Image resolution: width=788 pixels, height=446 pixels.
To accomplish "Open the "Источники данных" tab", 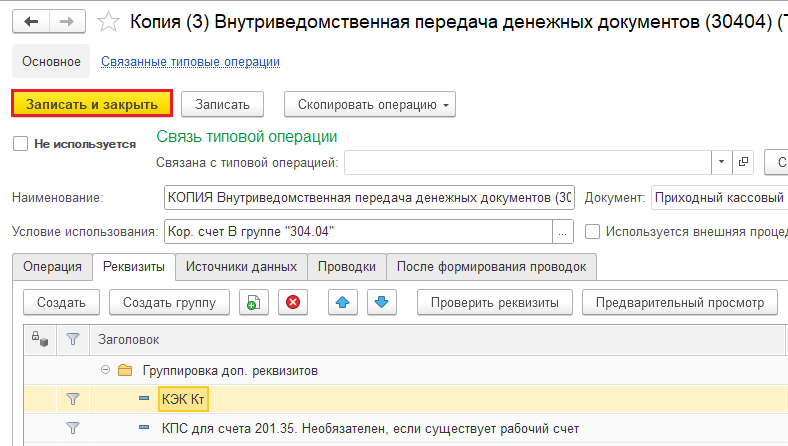I will point(241,266).
